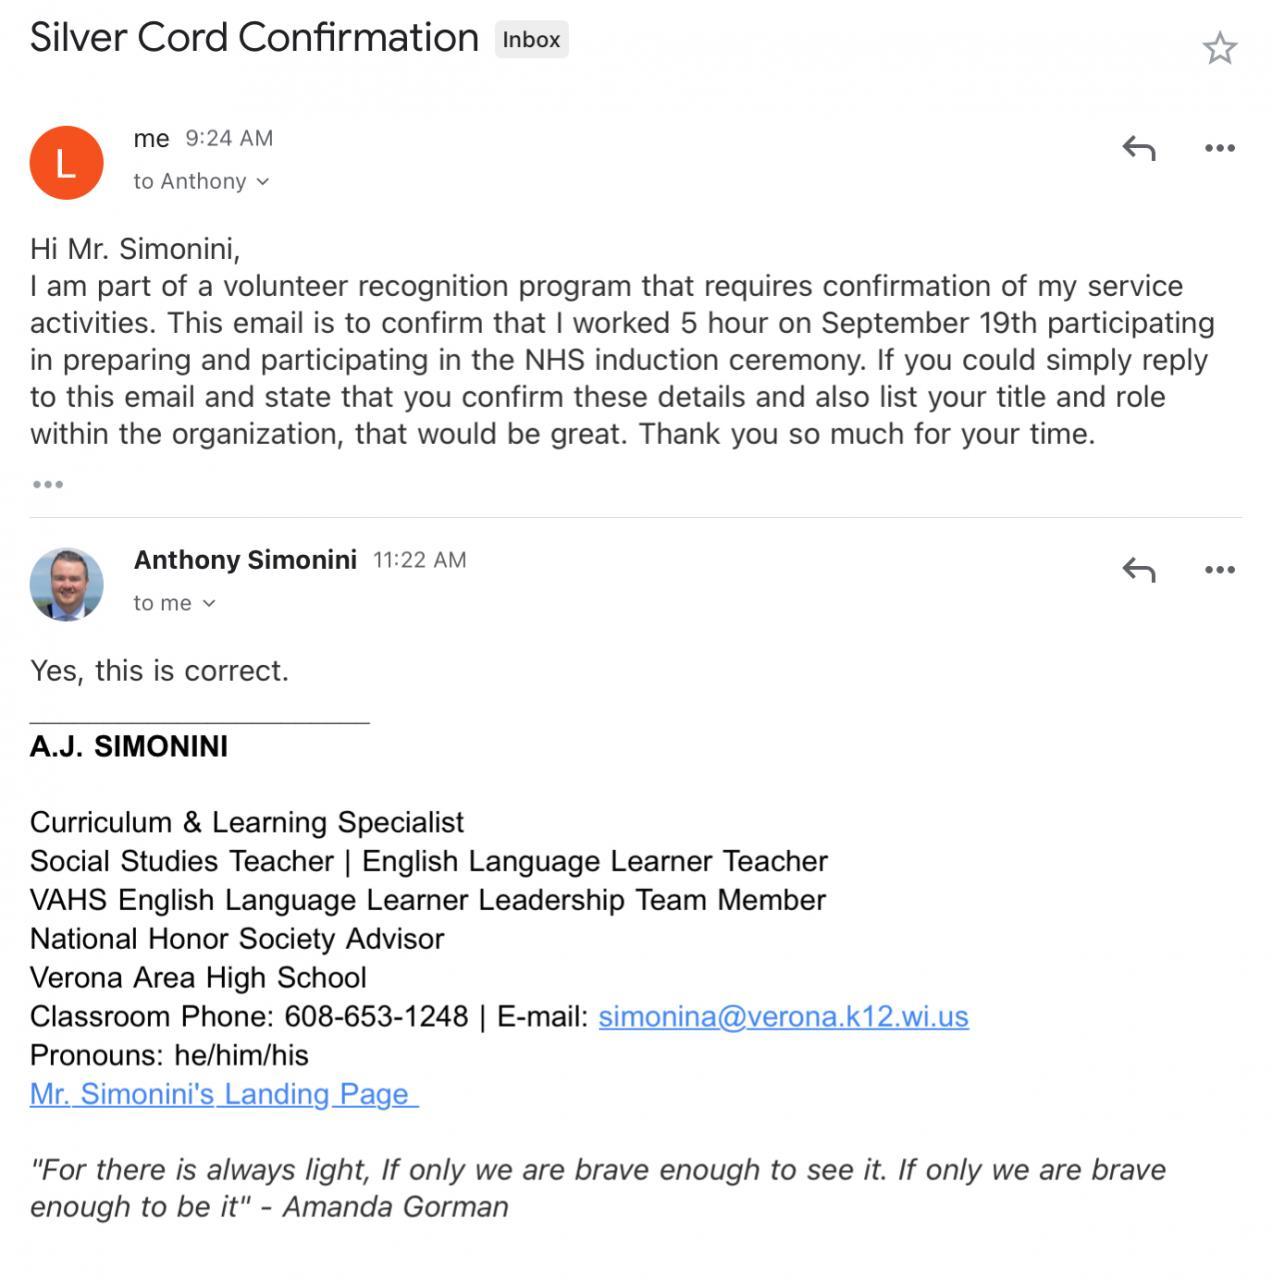This screenshot has width=1272, height=1280.
Task: Open more options for Anthony's message
Action: [1219, 570]
